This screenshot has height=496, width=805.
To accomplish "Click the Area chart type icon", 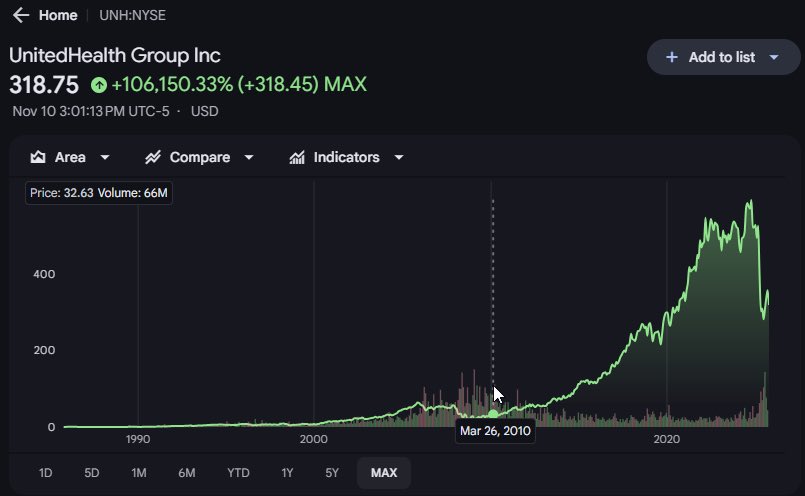I will coord(38,157).
